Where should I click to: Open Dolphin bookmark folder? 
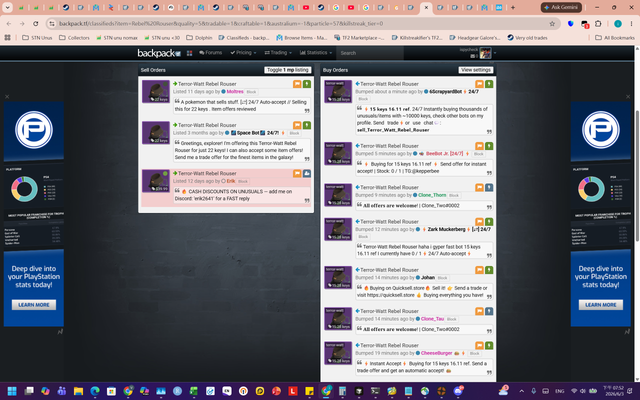pyautogui.click(x=200, y=38)
